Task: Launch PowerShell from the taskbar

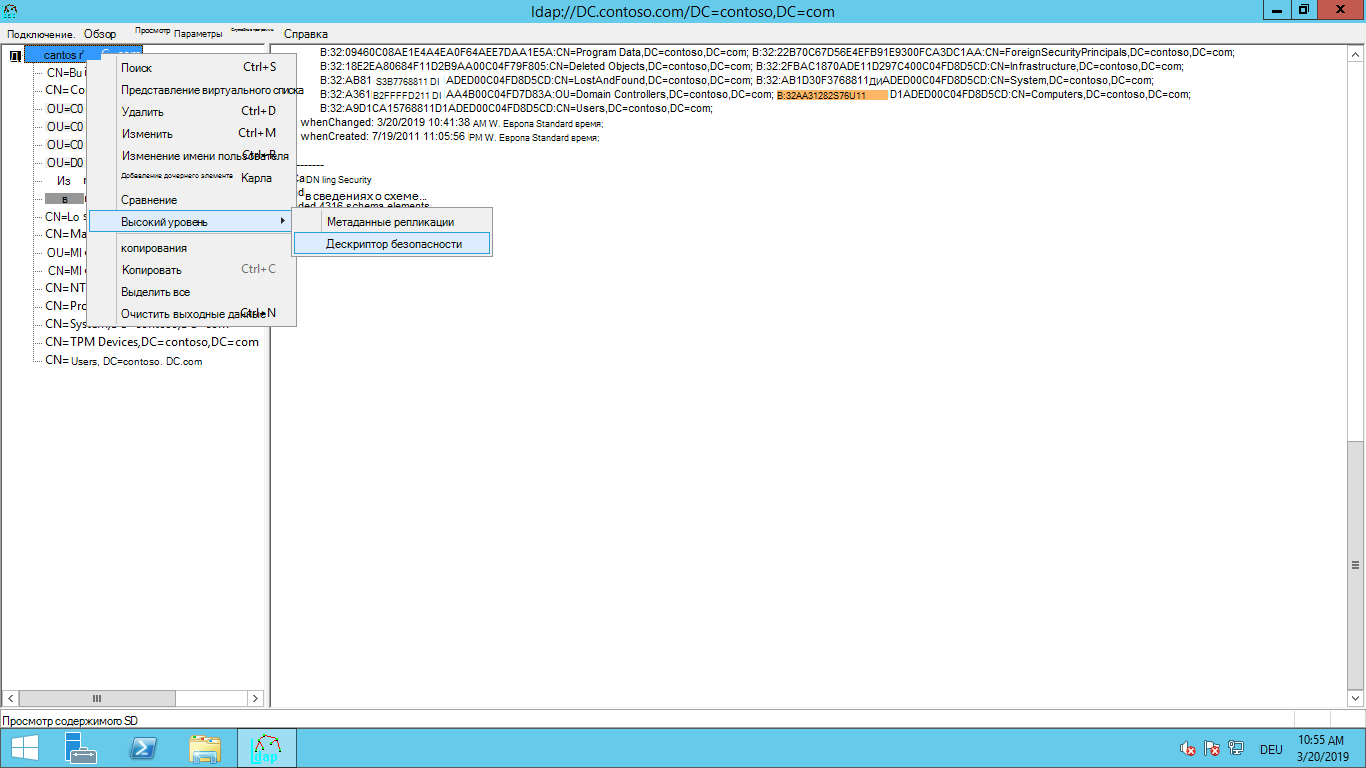Action: [x=143, y=748]
